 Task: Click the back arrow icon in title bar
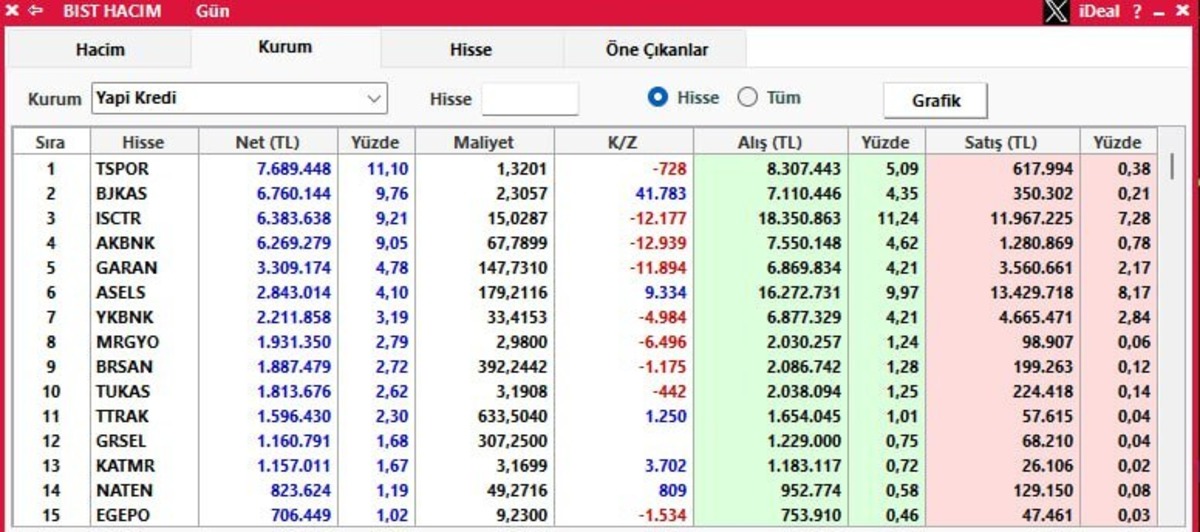[x=35, y=12]
